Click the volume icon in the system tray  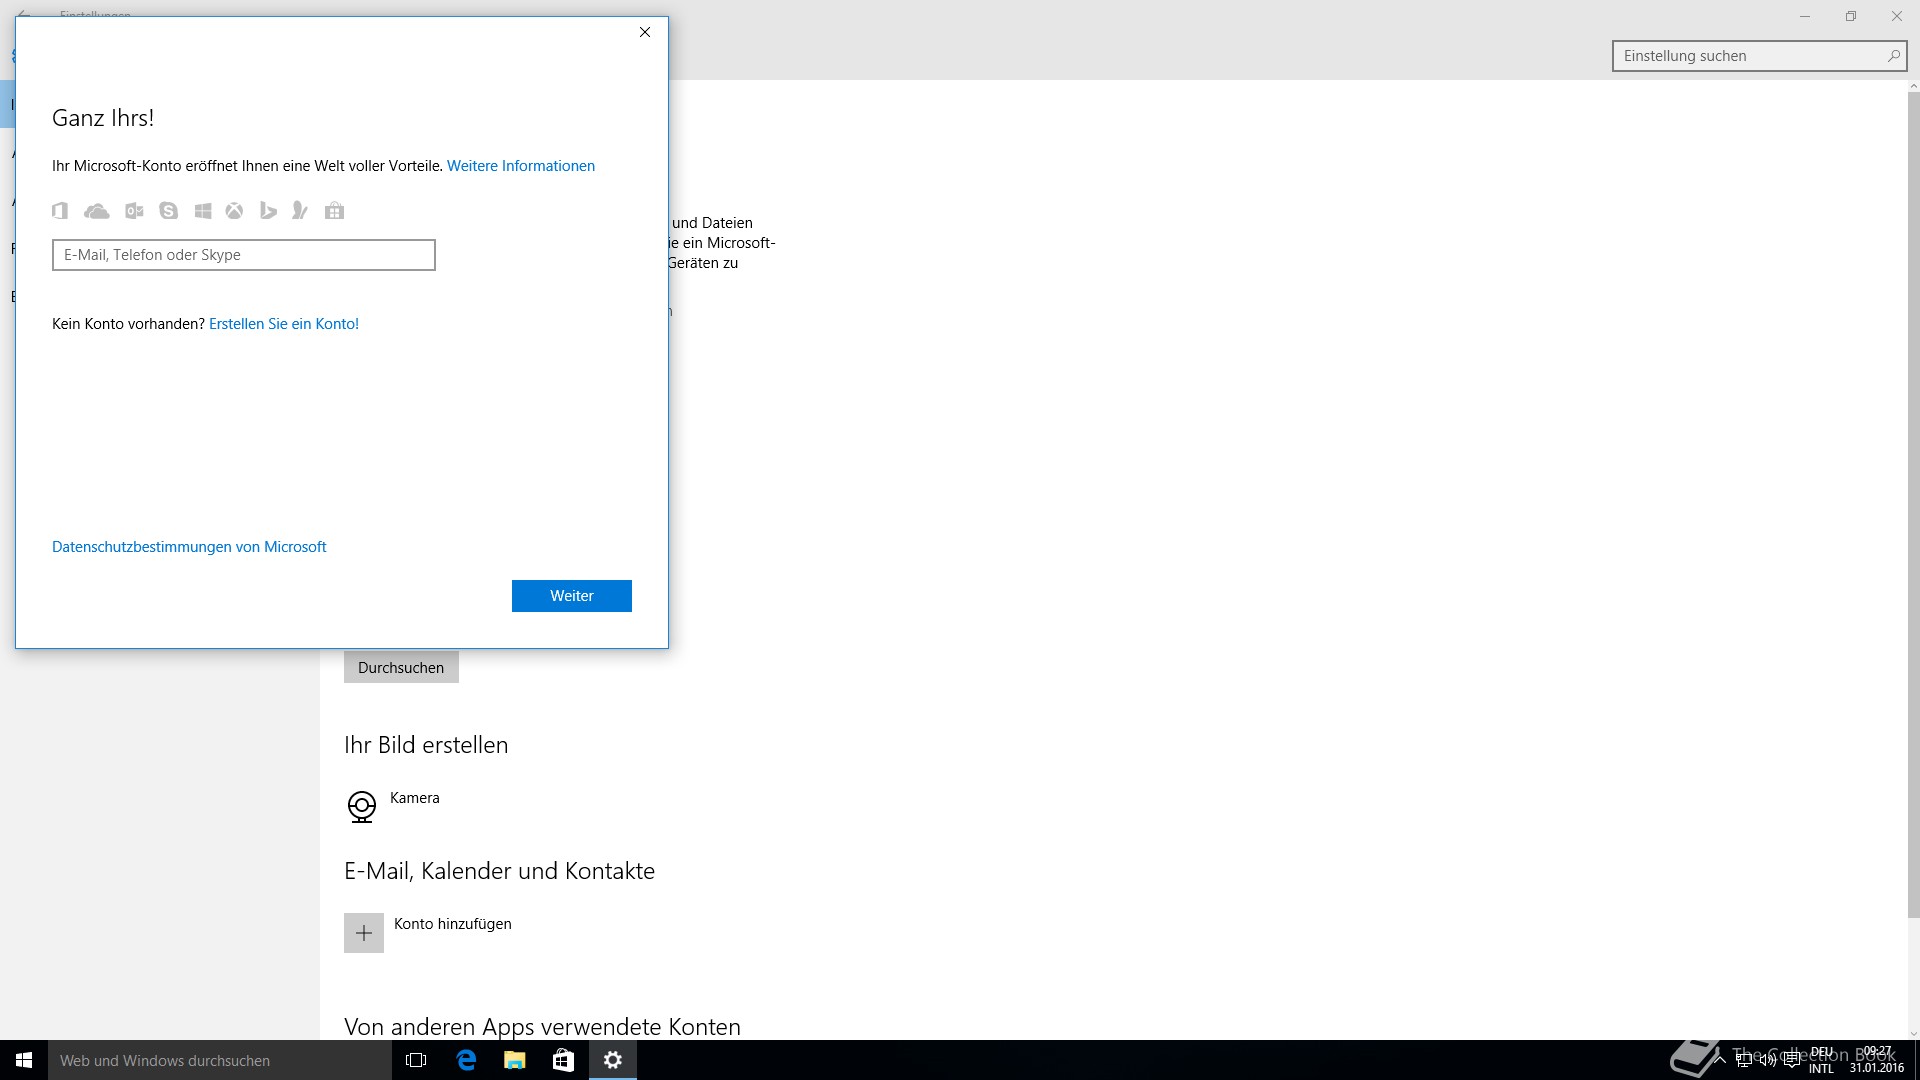(1768, 1060)
